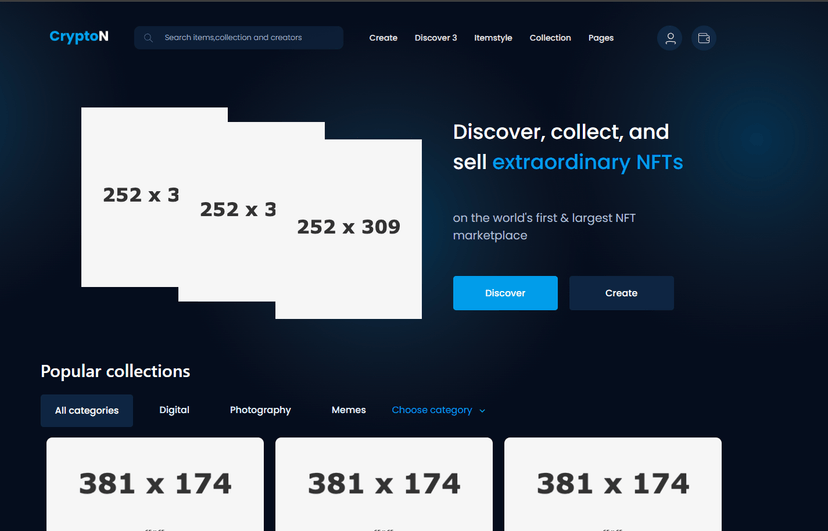
Task: Click the CryptoN logo
Action: click(79, 37)
